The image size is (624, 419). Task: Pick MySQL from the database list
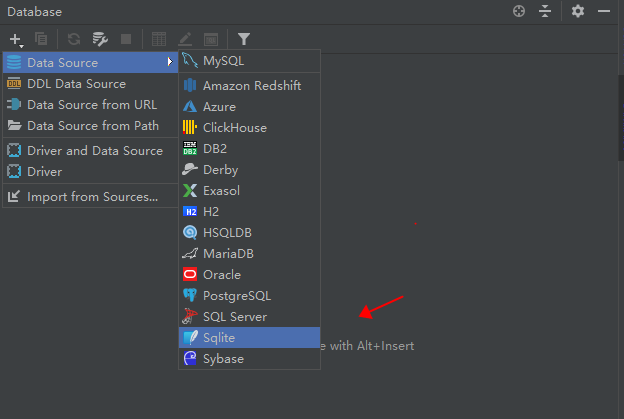[x=223, y=61]
